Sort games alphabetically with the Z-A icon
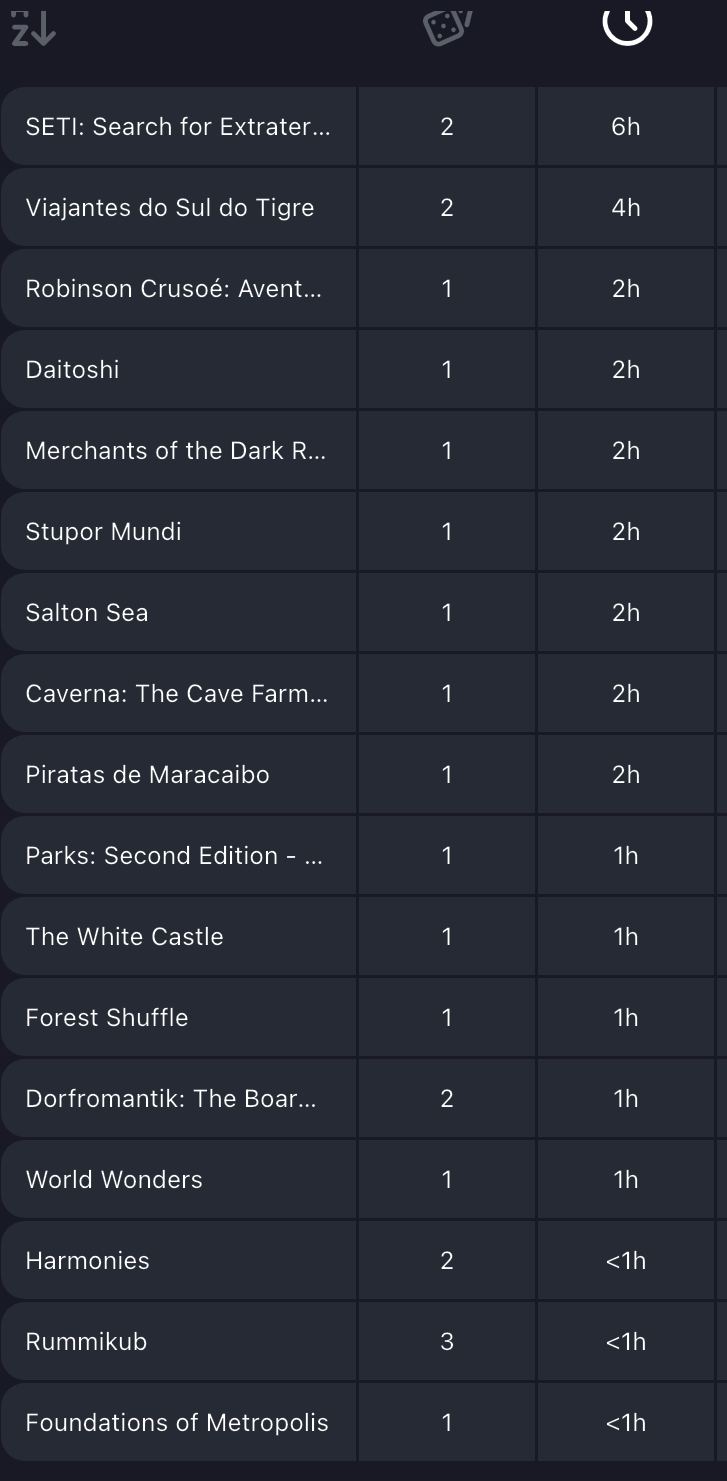 (33, 30)
